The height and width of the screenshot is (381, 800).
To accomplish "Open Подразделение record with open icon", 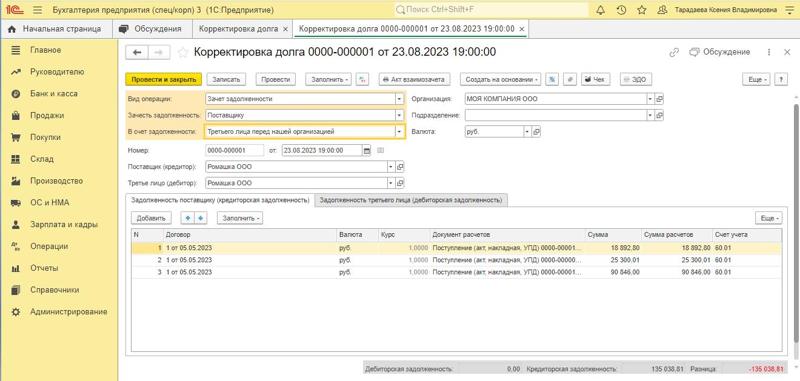I will (x=659, y=115).
